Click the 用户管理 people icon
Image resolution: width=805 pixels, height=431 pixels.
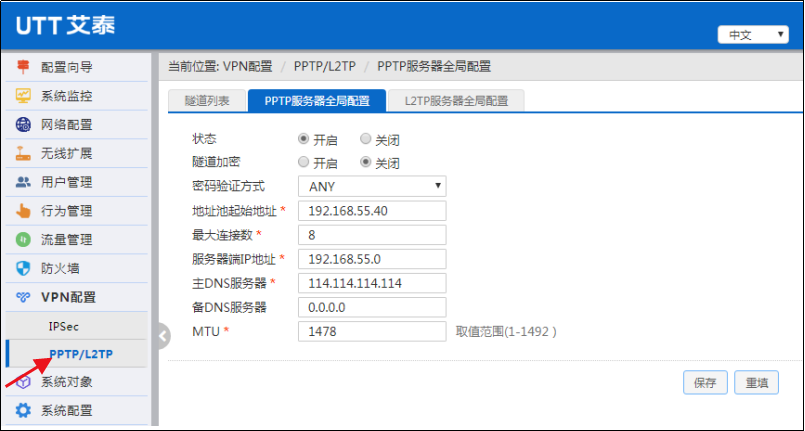point(24,182)
